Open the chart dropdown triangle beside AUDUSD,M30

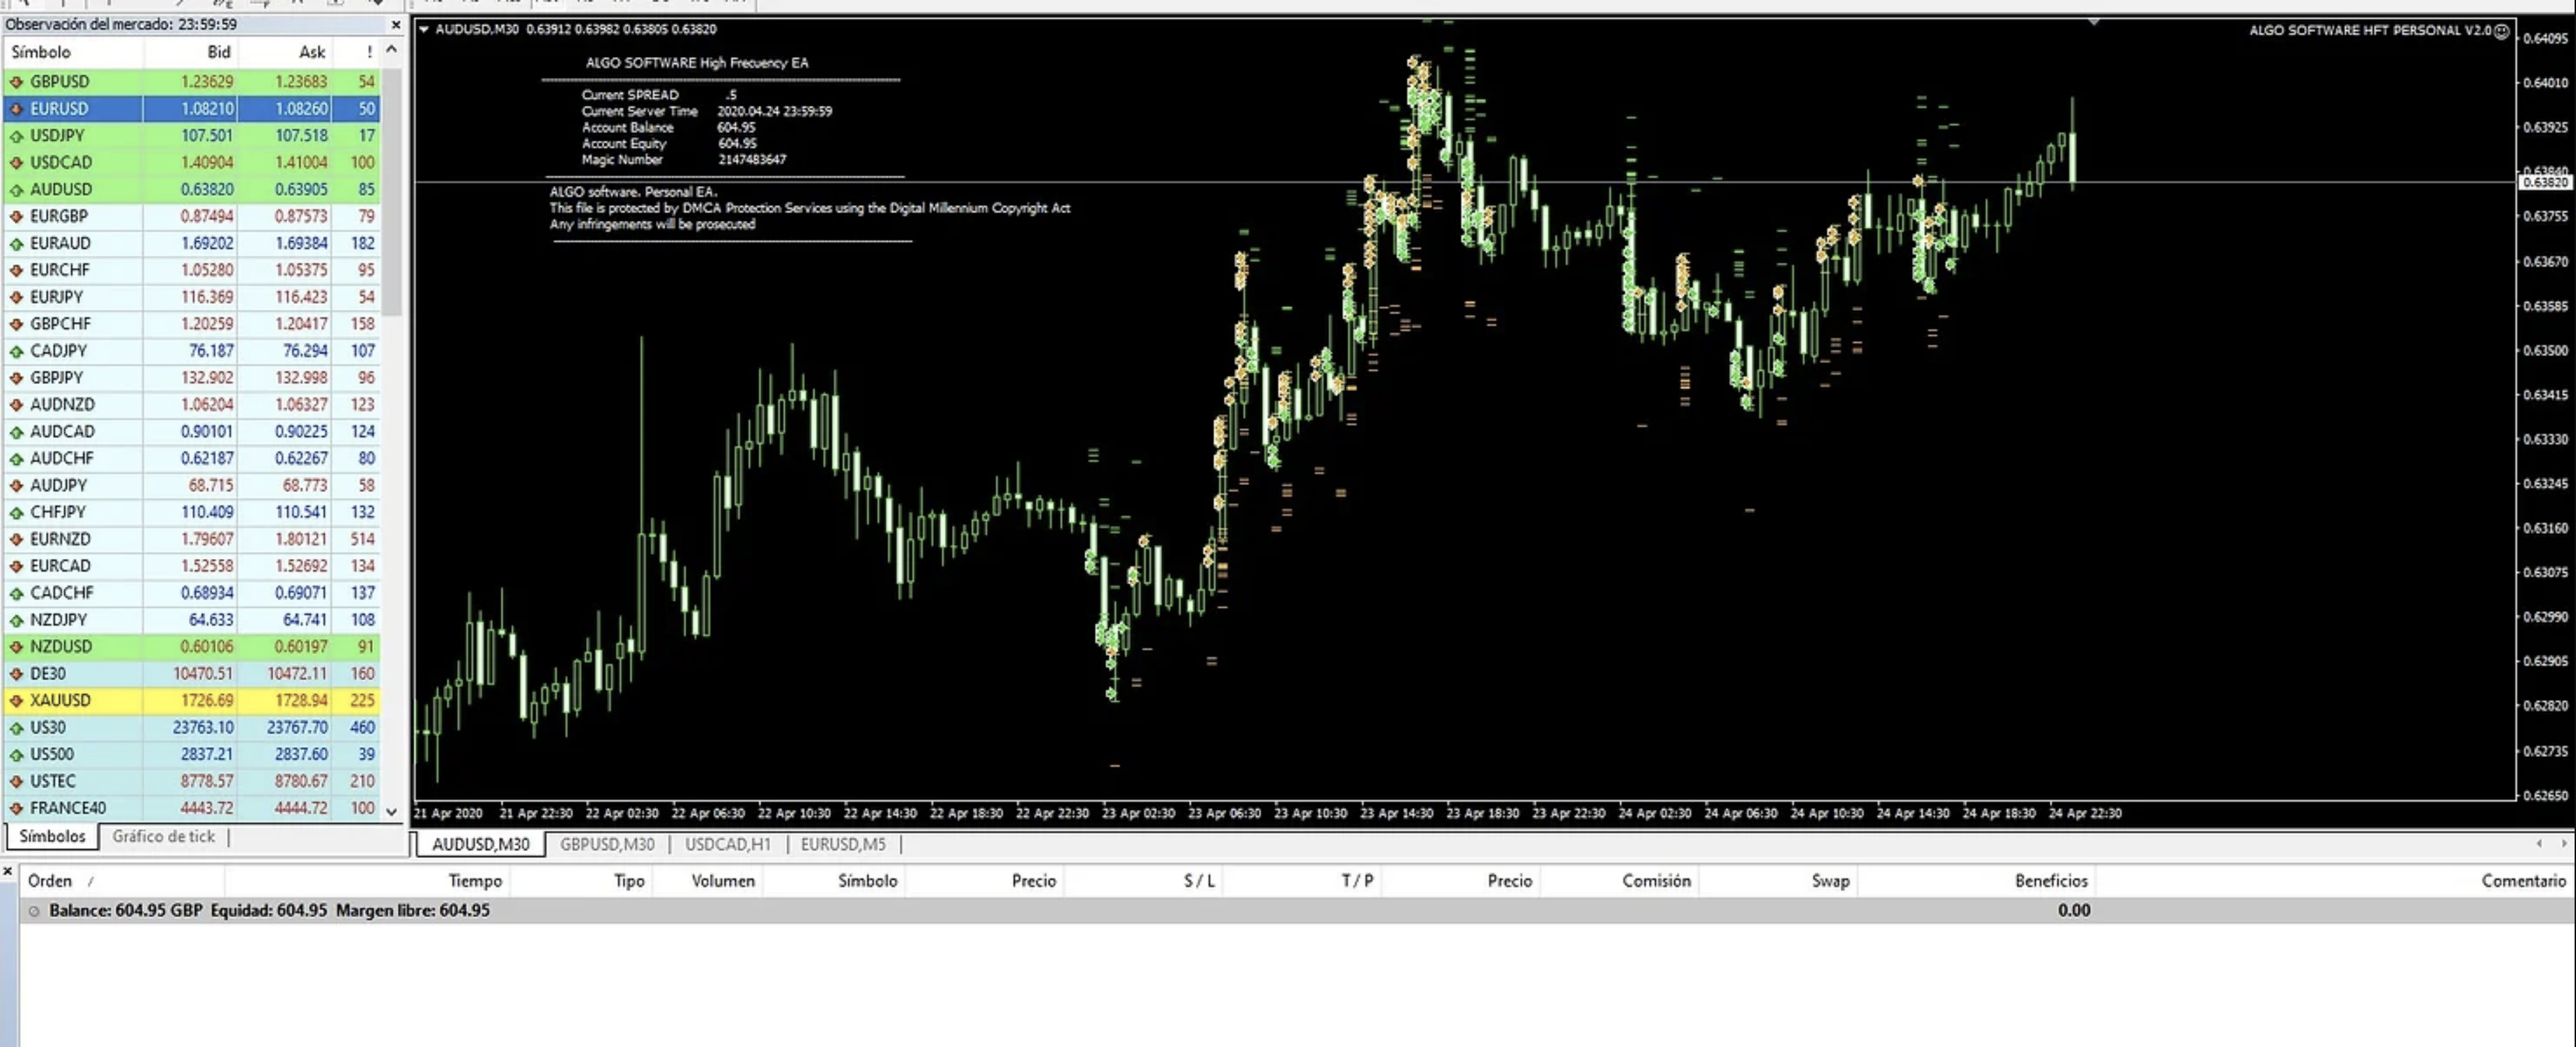pos(424,30)
